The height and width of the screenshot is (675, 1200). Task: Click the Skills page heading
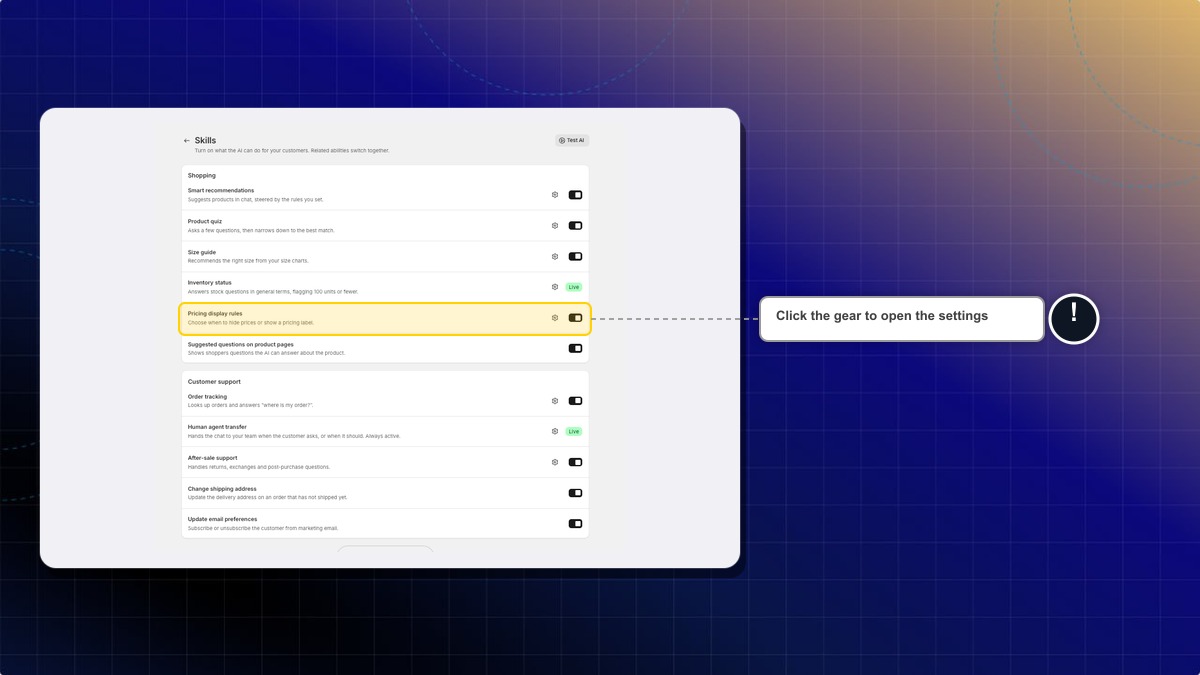click(205, 141)
